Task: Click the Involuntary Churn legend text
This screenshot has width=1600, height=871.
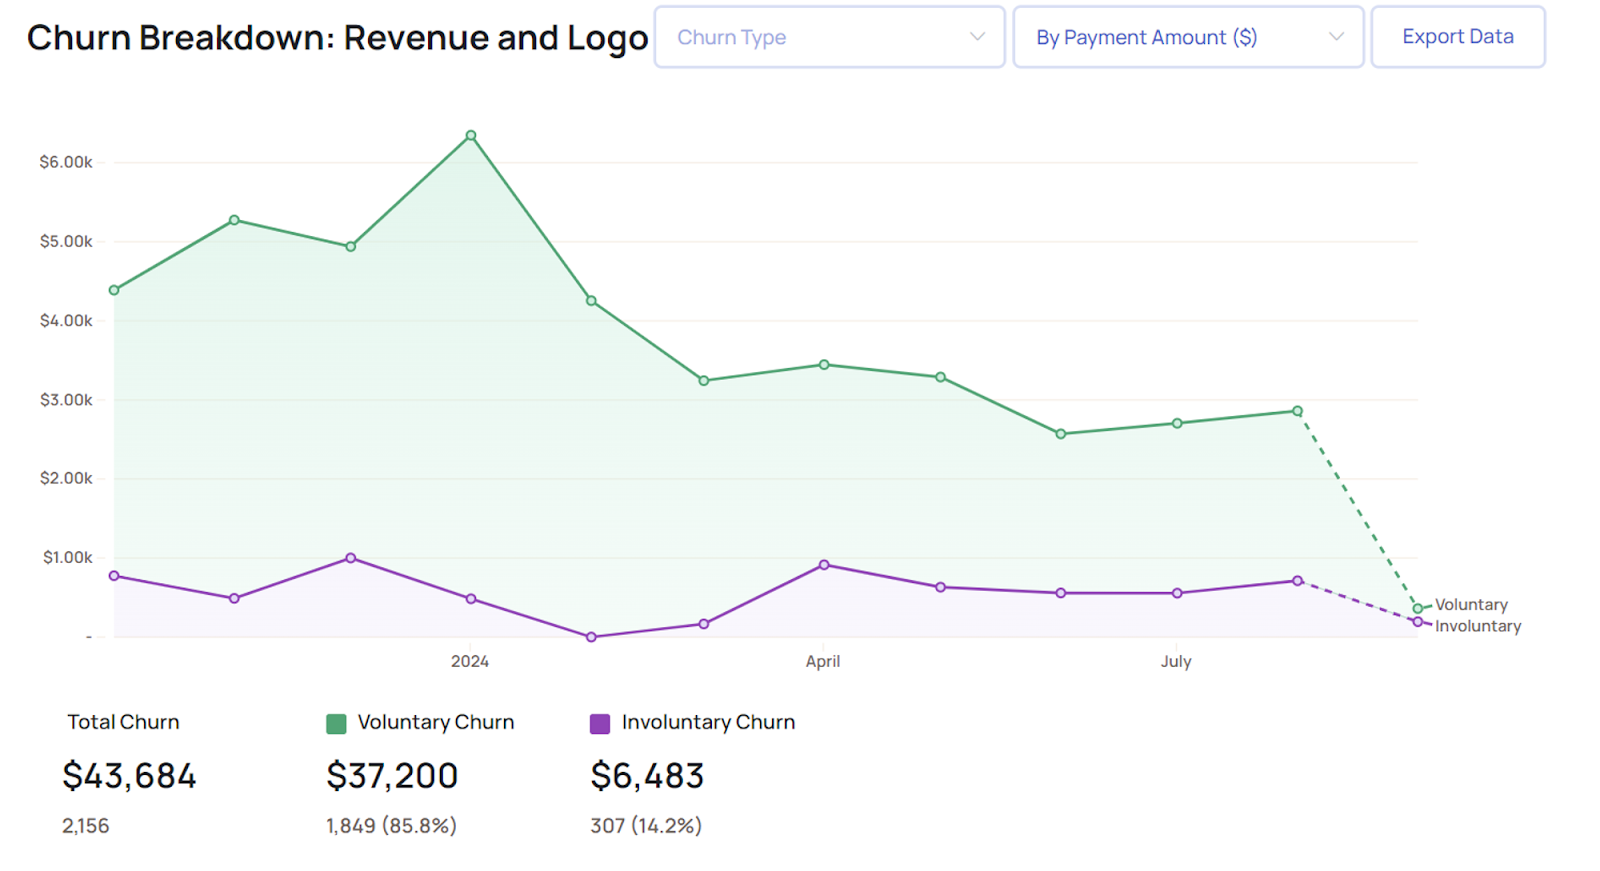Action: tap(708, 722)
